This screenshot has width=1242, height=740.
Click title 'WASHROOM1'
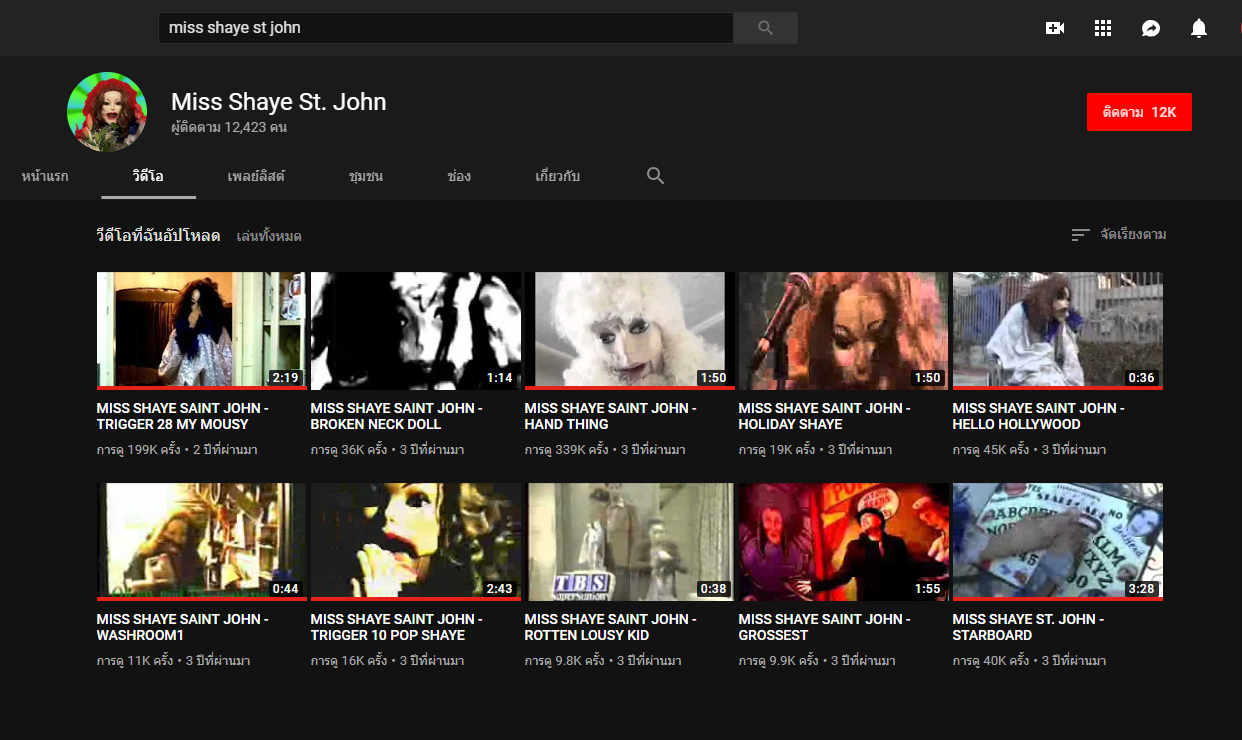139,635
